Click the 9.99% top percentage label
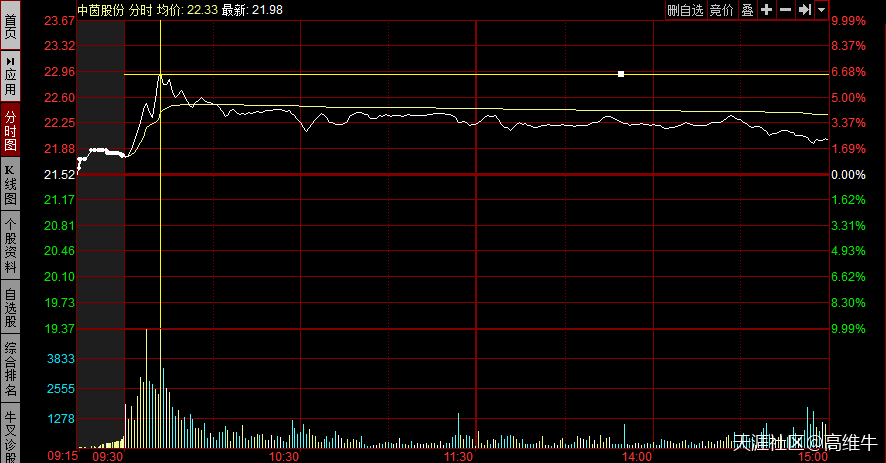 [847, 21]
